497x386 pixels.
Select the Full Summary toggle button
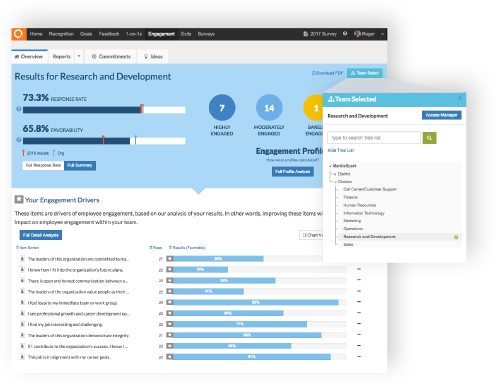tap(80, 165)
